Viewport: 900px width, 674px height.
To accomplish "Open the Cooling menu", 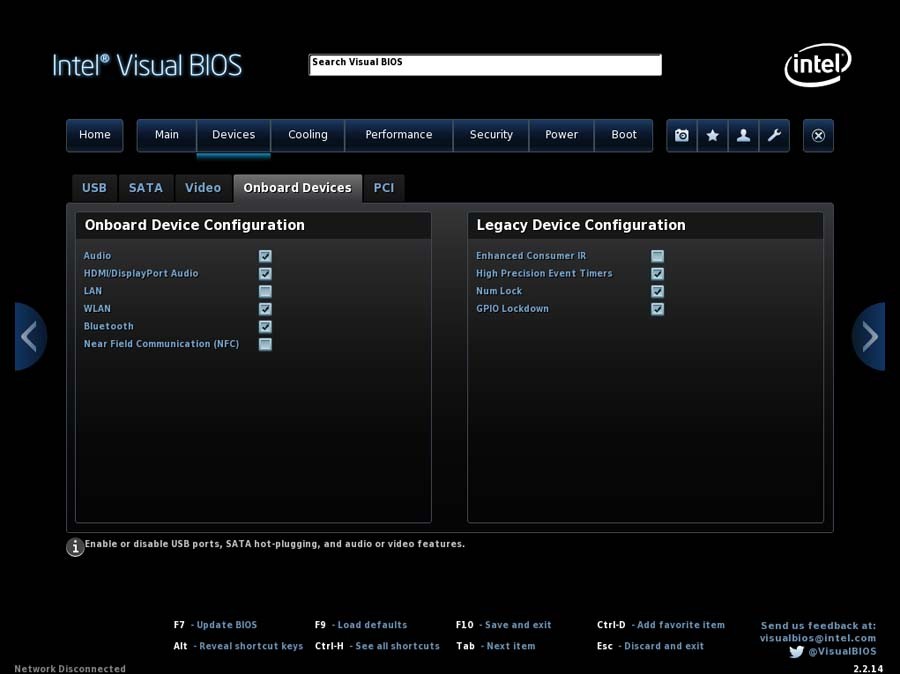I will pos(308,135).
